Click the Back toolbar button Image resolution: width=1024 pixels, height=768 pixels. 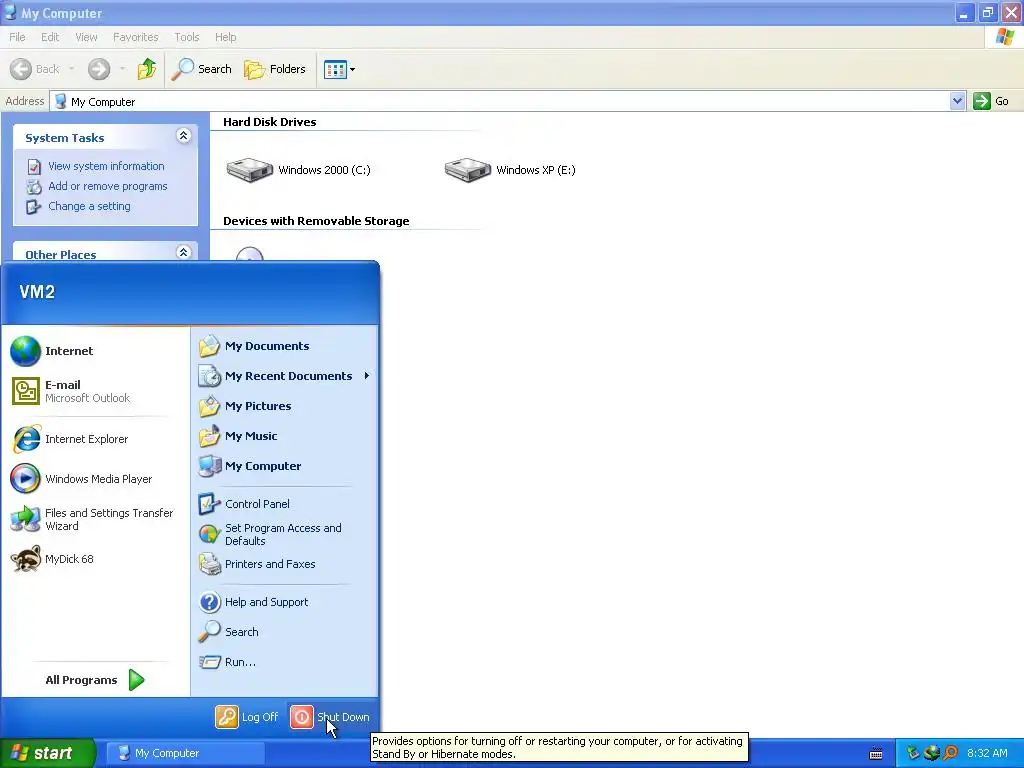tap(35, 69)
